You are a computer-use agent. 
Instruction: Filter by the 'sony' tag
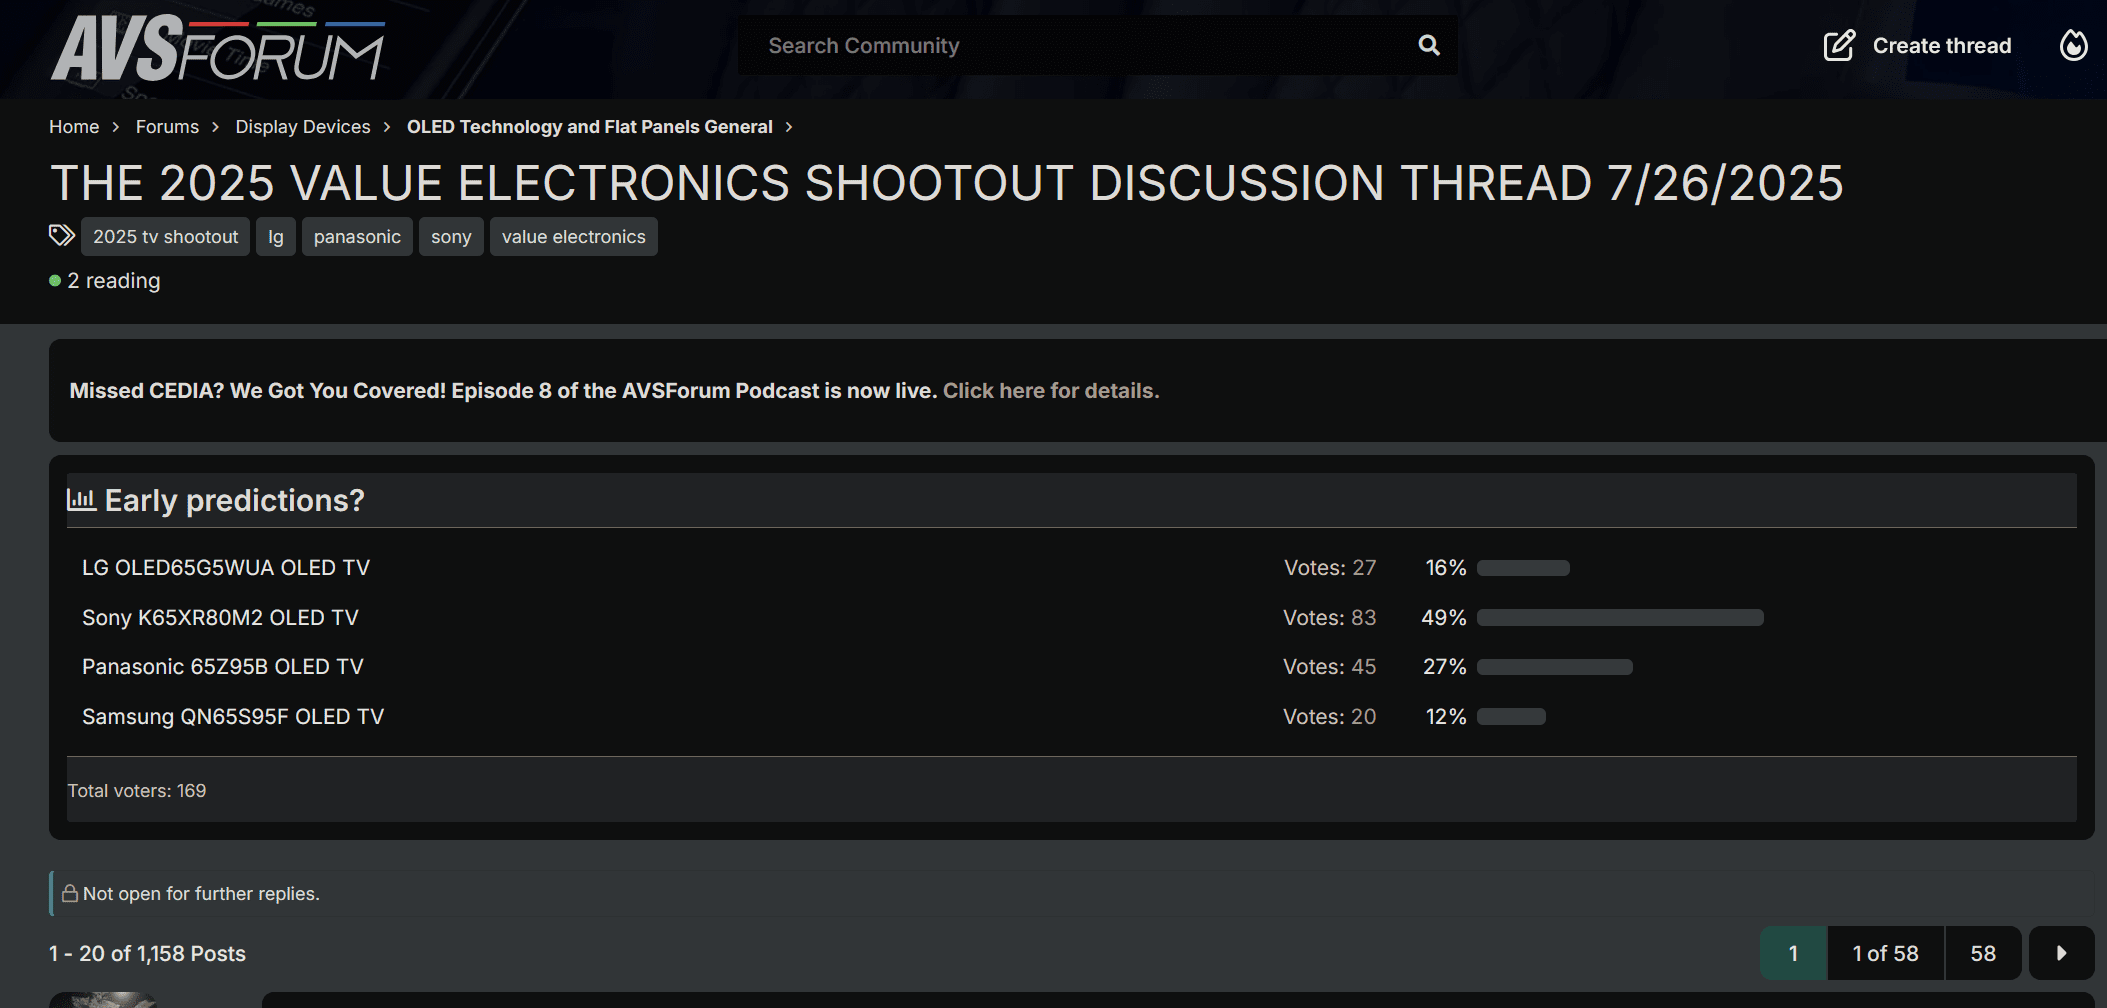tap(451, 237)
